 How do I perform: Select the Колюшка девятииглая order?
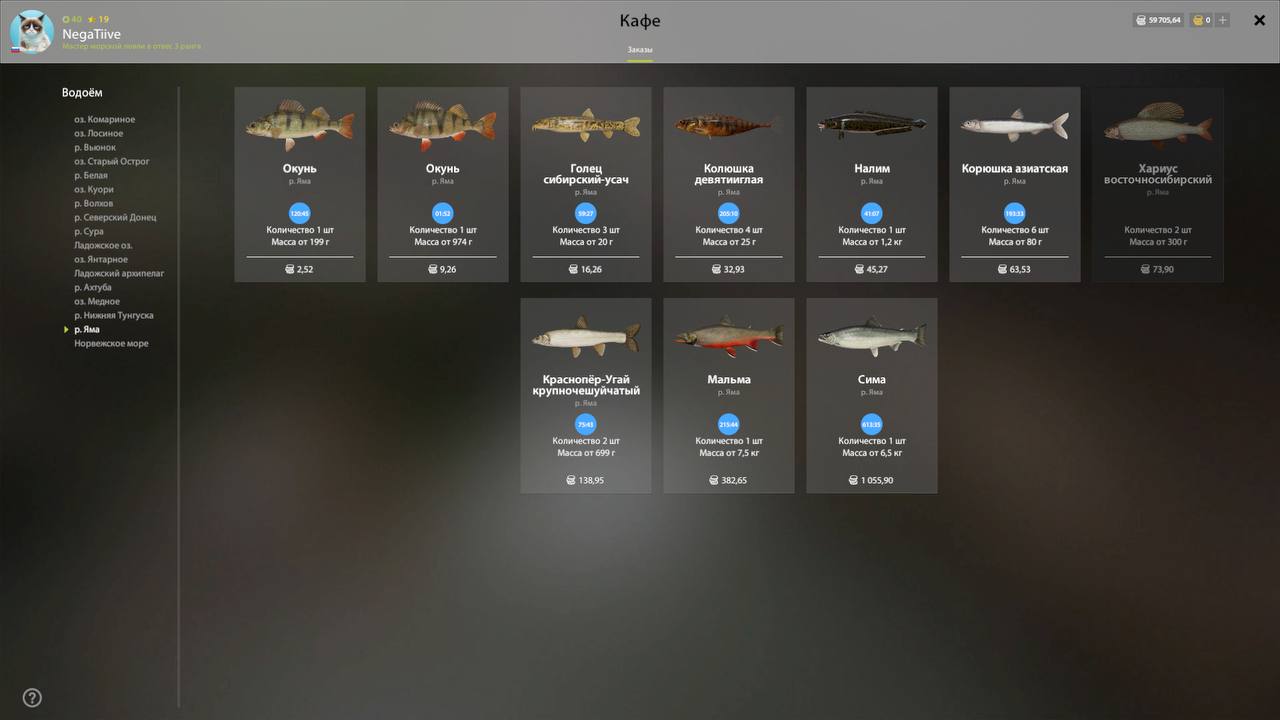tap(729, 184)
